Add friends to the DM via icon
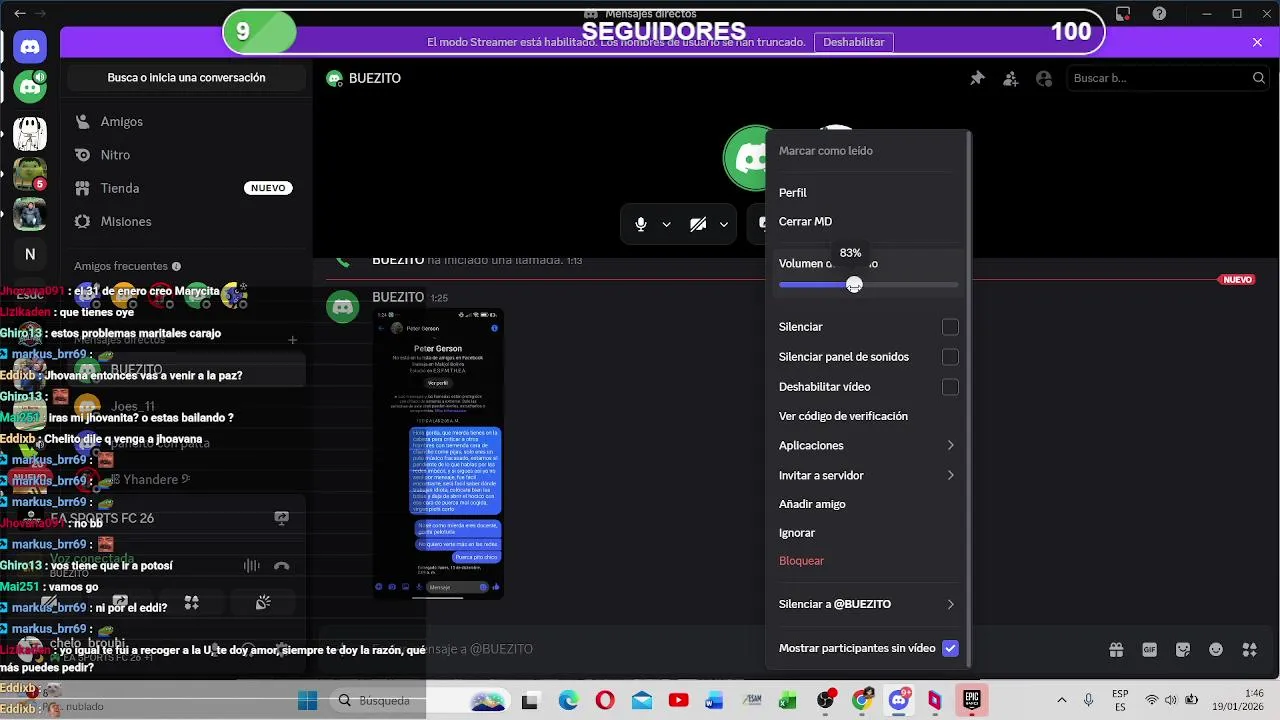 (1011, 78)
